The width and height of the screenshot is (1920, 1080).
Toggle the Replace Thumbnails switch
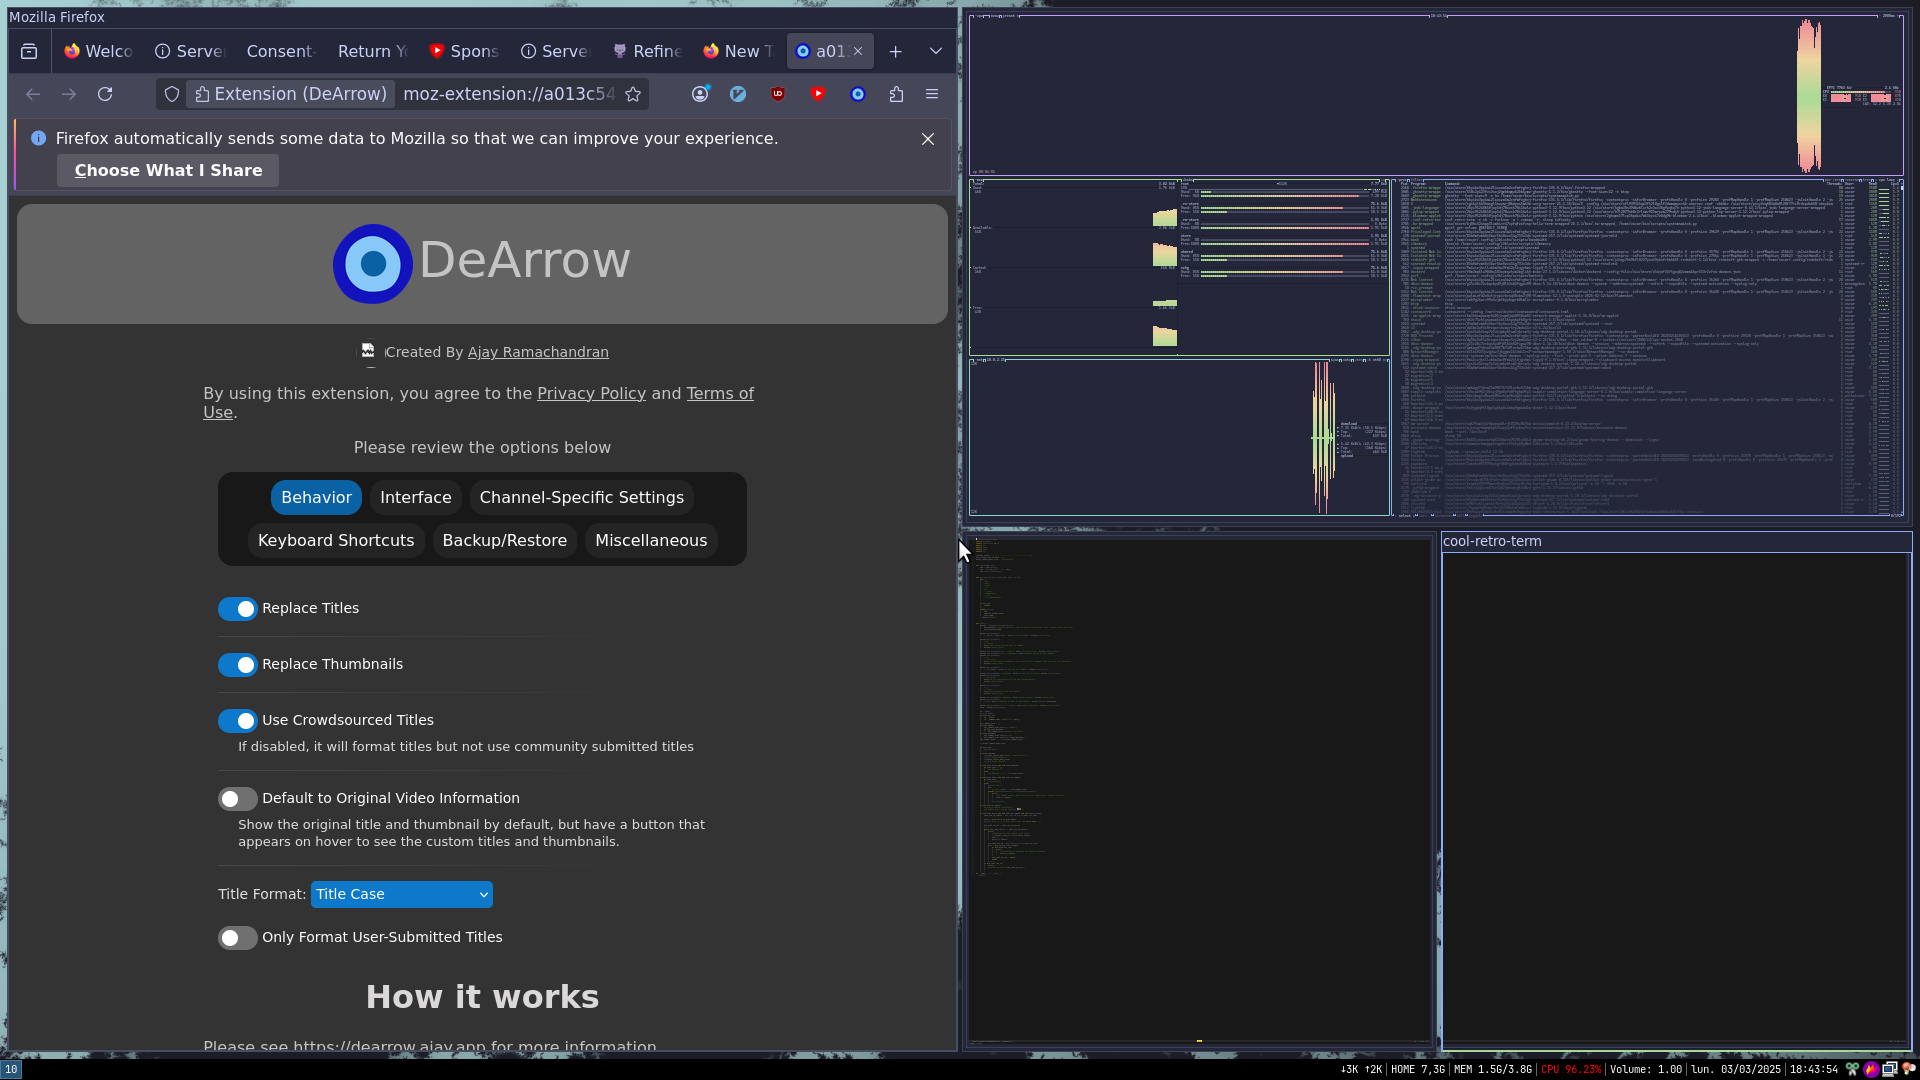[x=237, y=665]
